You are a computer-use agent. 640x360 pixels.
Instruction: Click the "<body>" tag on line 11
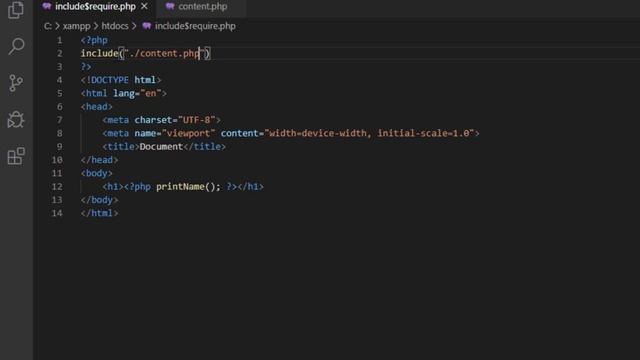coord(96,173)
